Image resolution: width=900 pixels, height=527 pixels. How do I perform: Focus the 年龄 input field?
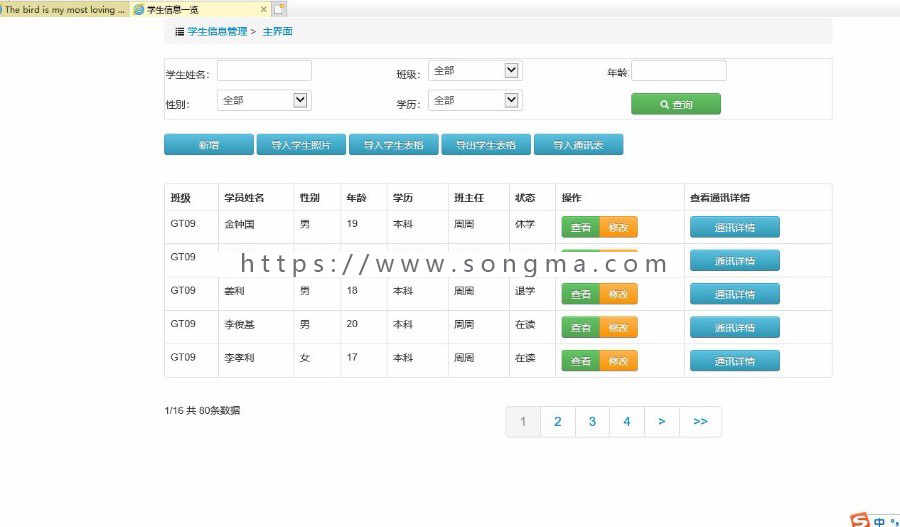[x=678, y=71]
